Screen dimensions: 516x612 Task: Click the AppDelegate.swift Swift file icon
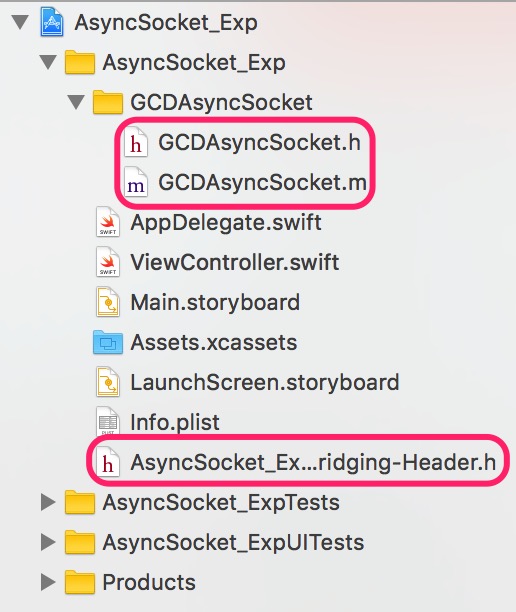108,222
